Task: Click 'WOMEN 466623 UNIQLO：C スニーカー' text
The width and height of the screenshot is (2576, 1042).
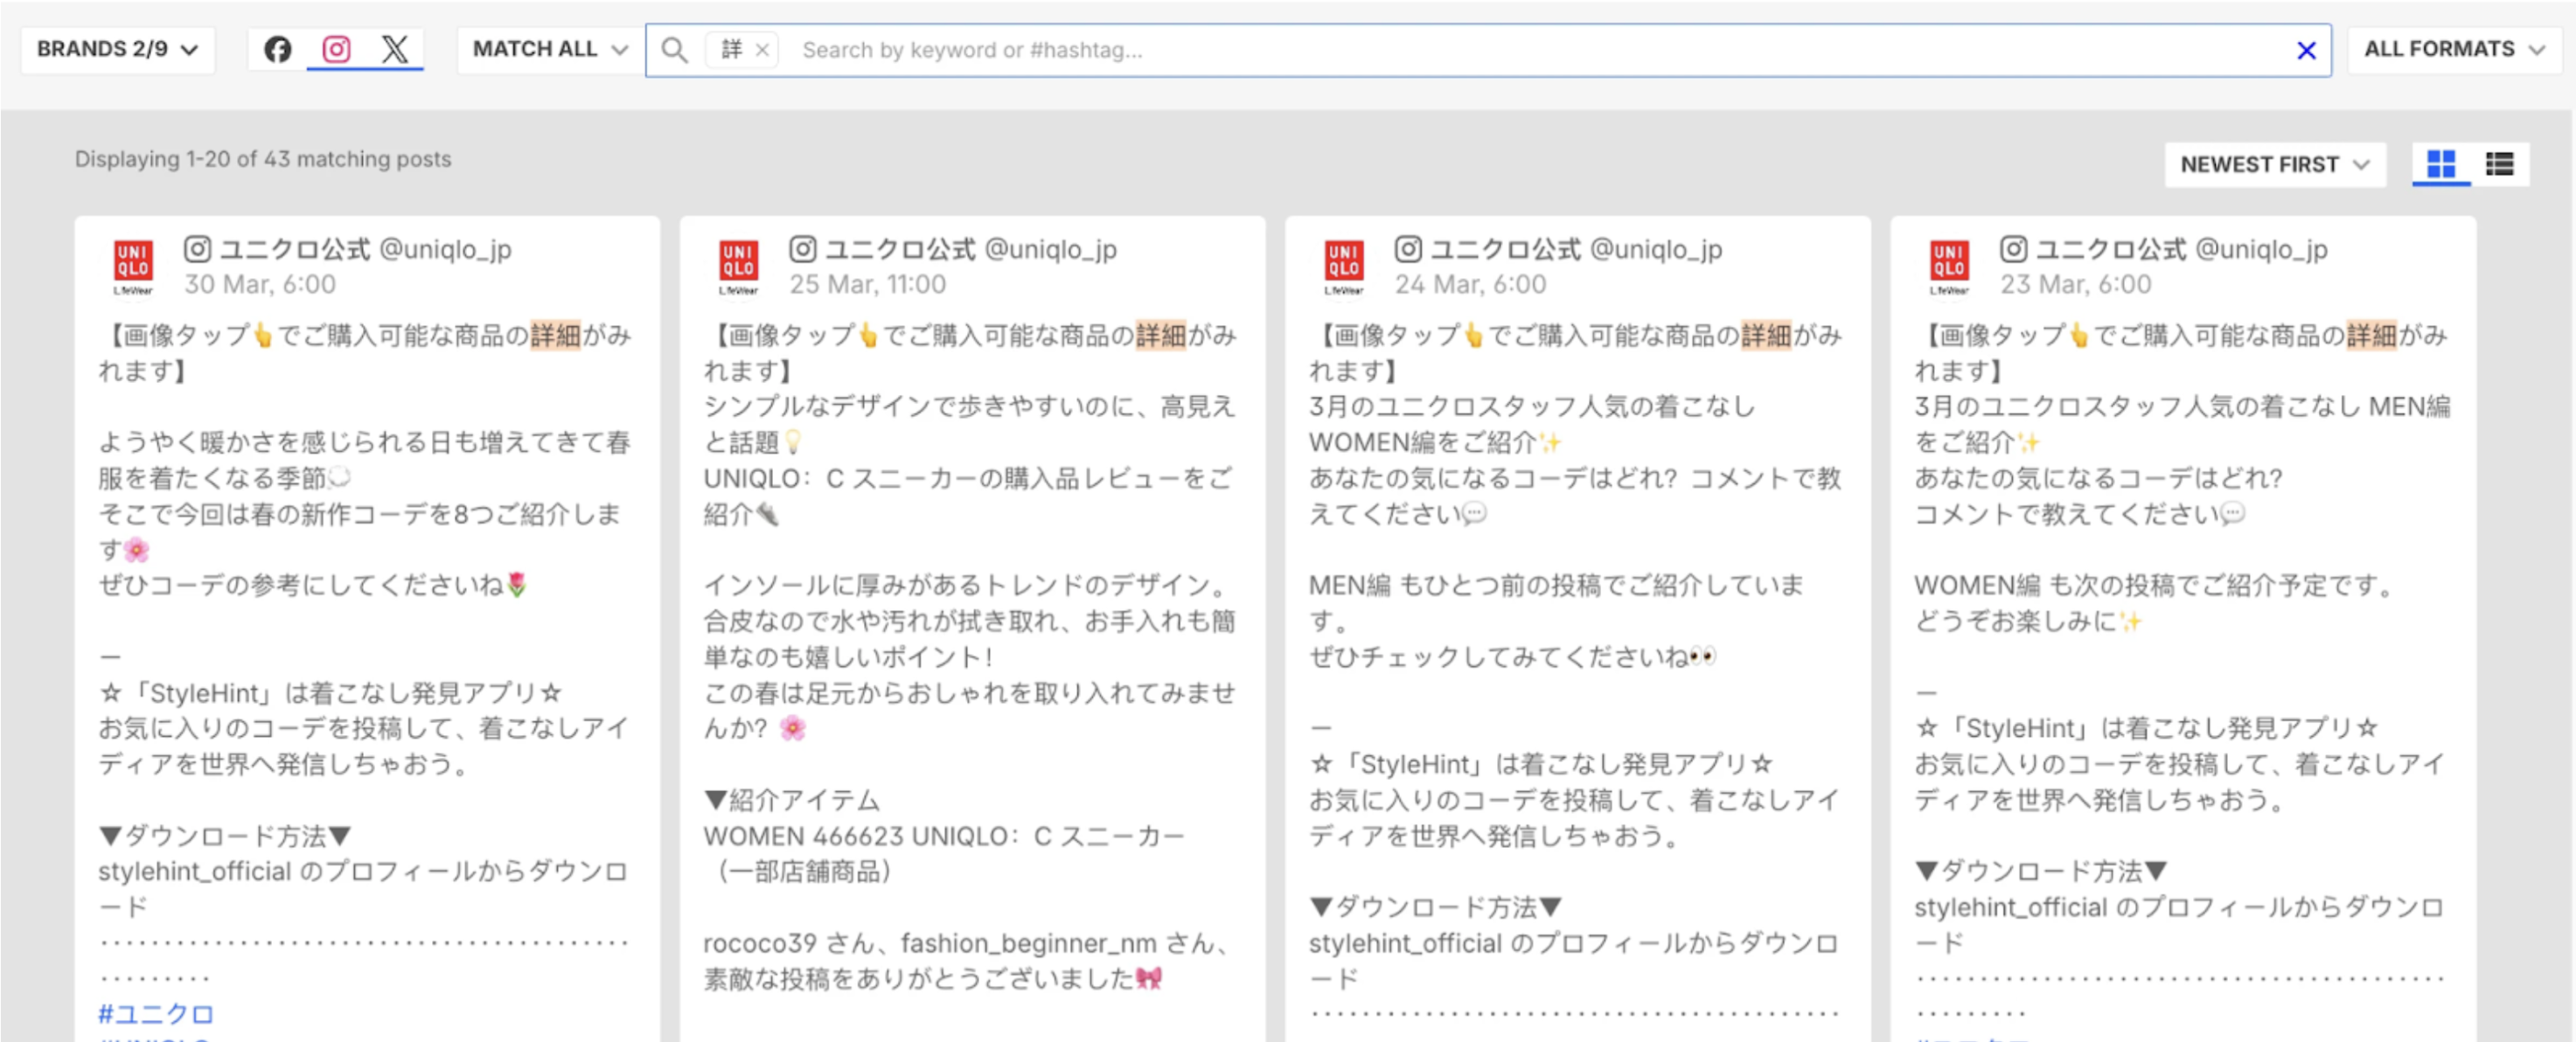Action: tap(944, 836)
